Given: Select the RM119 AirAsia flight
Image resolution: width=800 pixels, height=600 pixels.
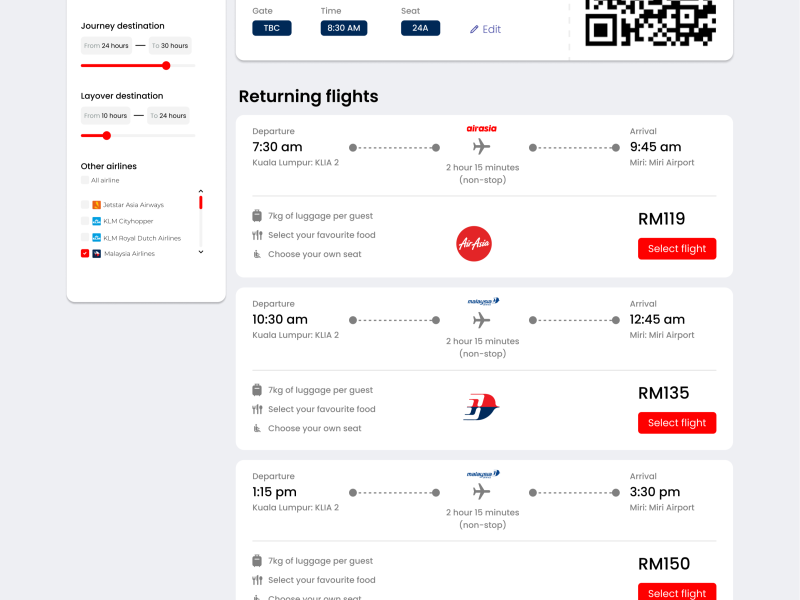Looking at the screenshot, I should (677, 249).
